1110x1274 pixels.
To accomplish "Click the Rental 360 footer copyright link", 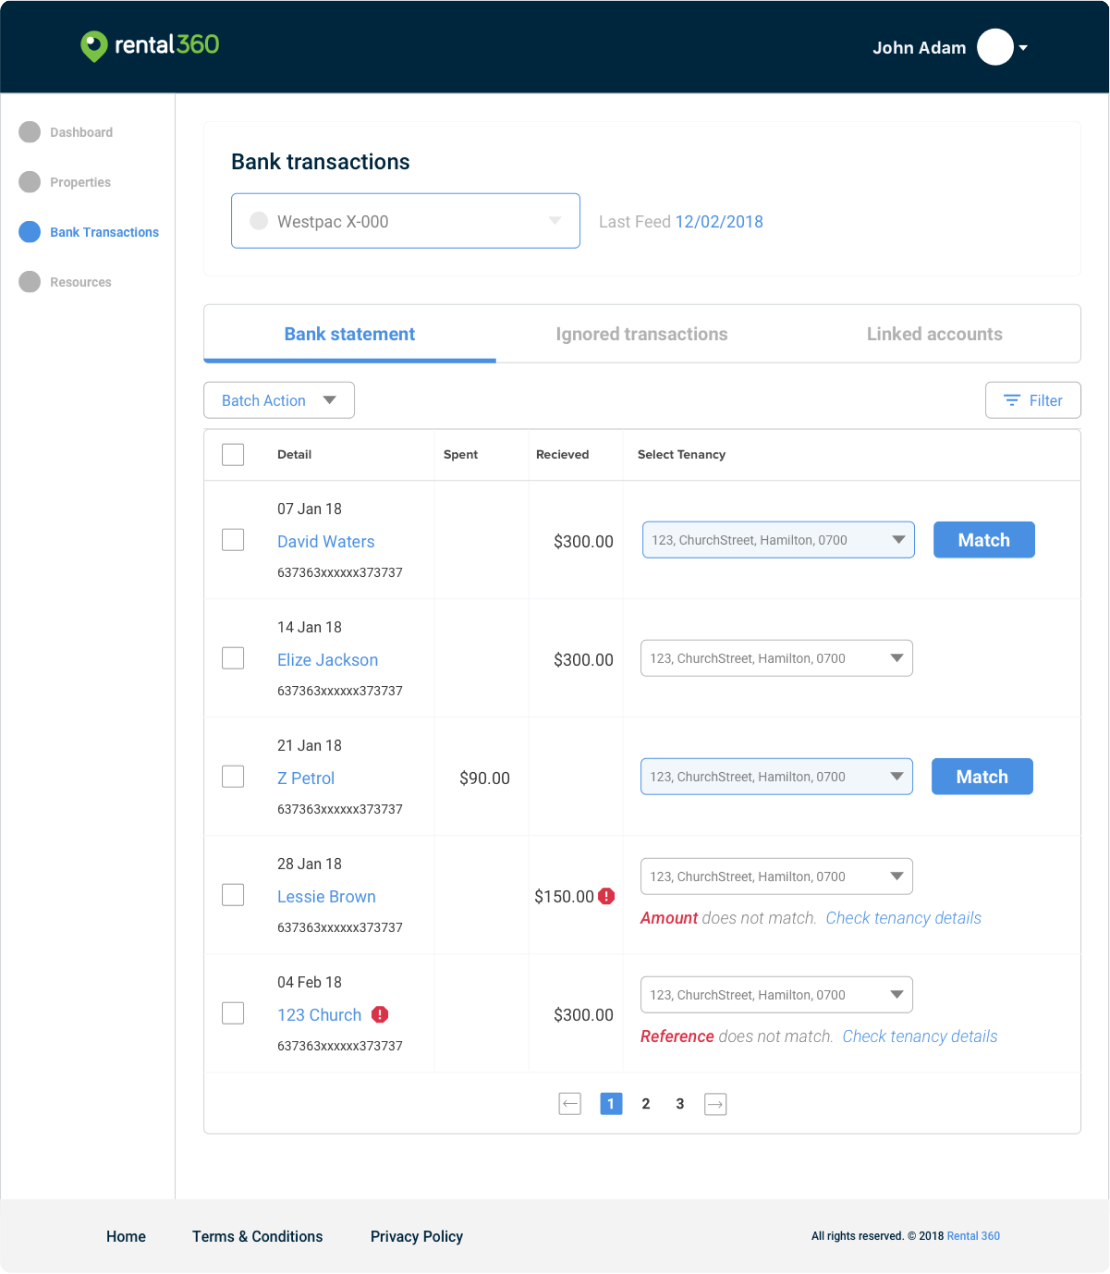I will coord(973,1236).
